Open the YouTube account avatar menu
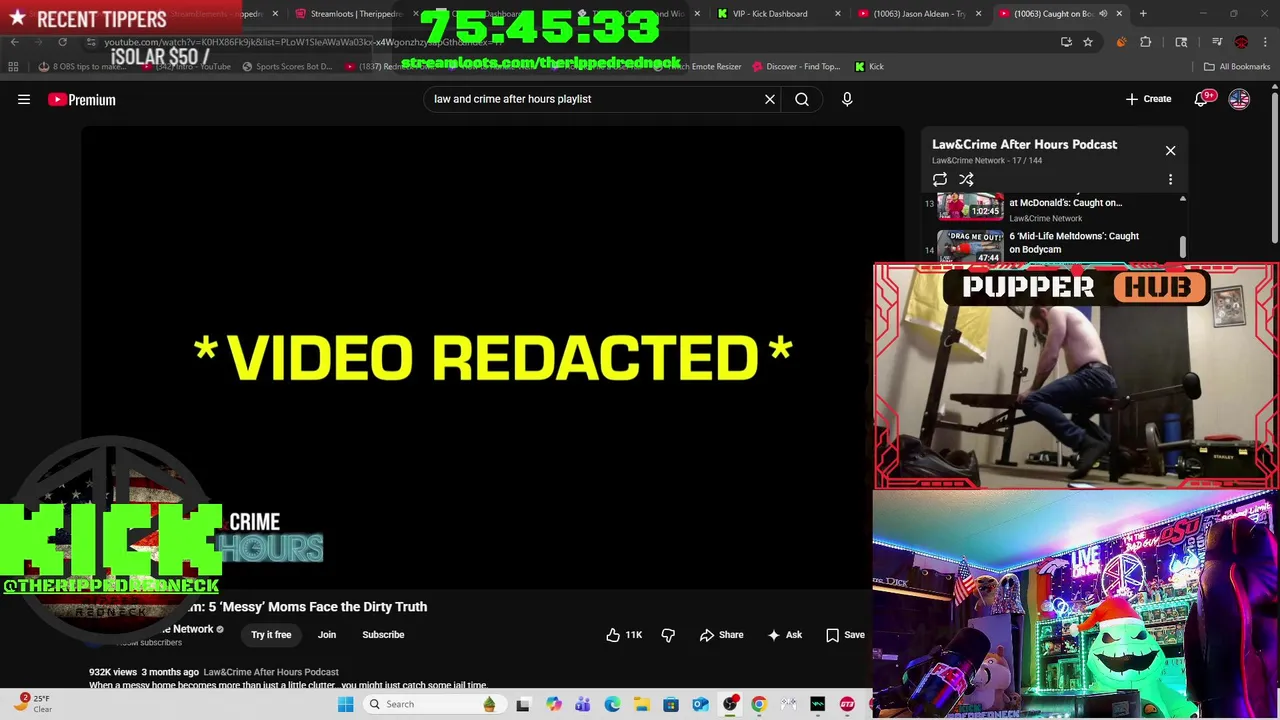Viewport: 1280px width, 720px height. point(1239,99)
